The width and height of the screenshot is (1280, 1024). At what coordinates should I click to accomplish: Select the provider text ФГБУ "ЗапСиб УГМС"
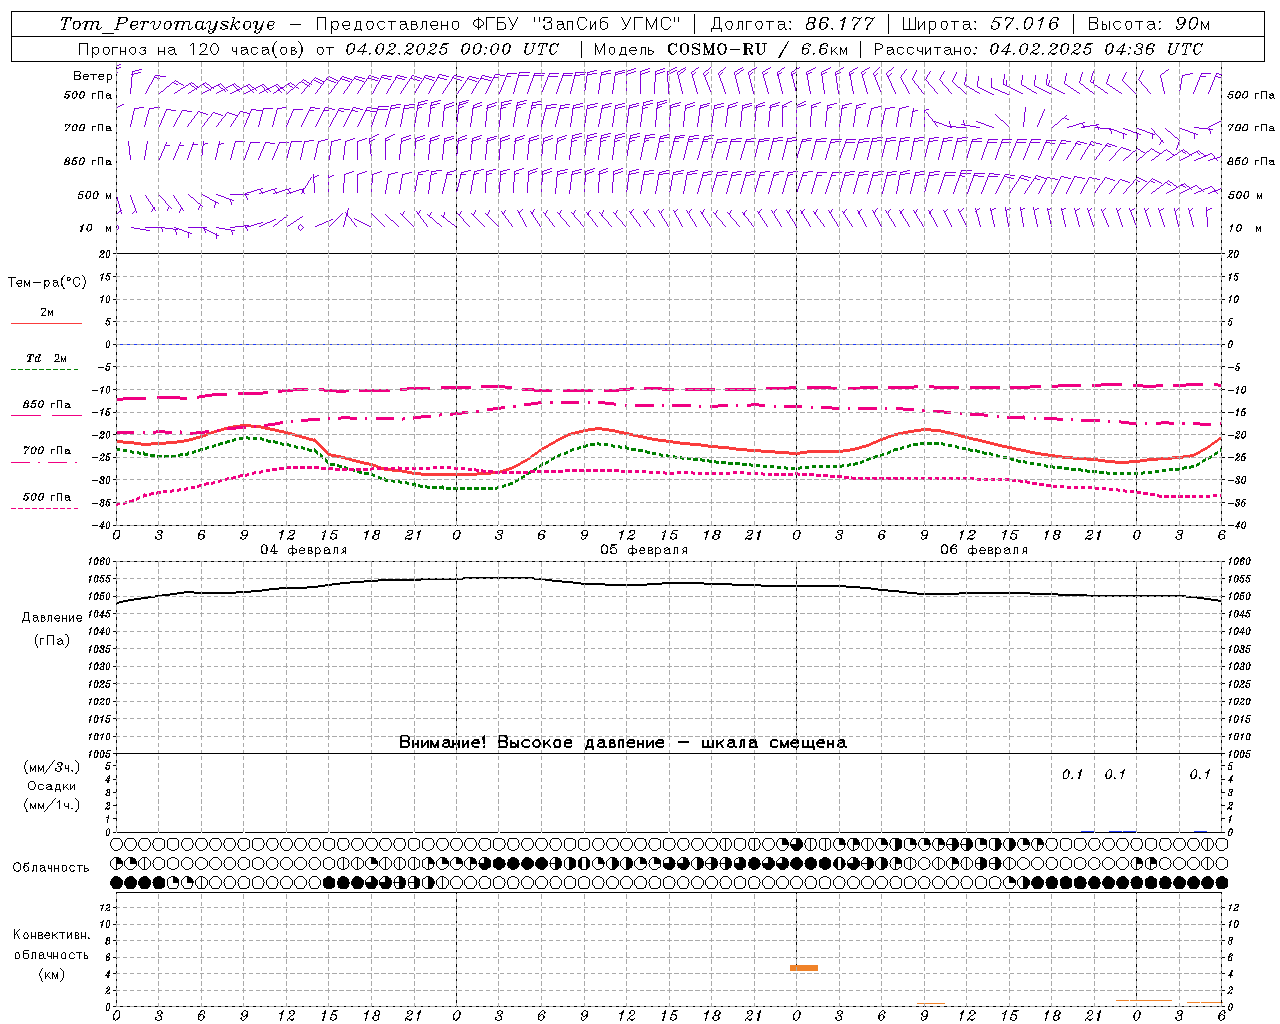click(x=577, y=24)
